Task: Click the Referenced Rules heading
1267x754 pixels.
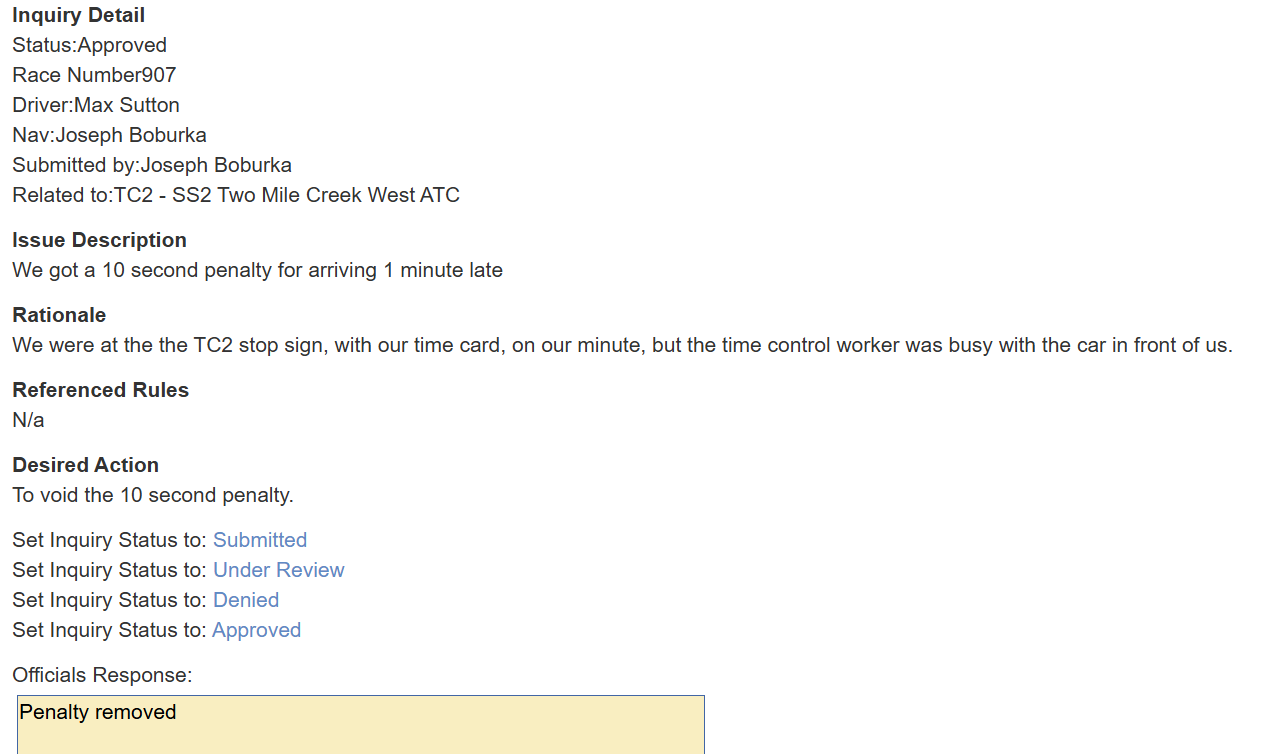Action: click(100, 390)
